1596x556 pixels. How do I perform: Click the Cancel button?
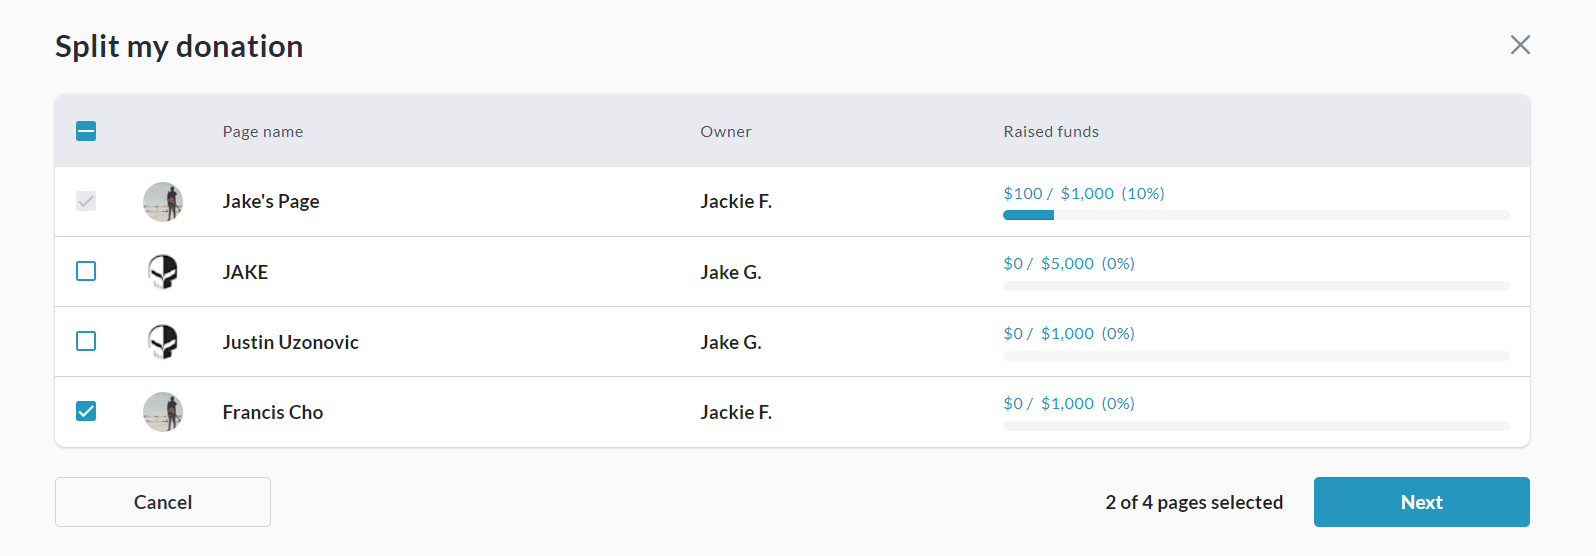(163, 502)
